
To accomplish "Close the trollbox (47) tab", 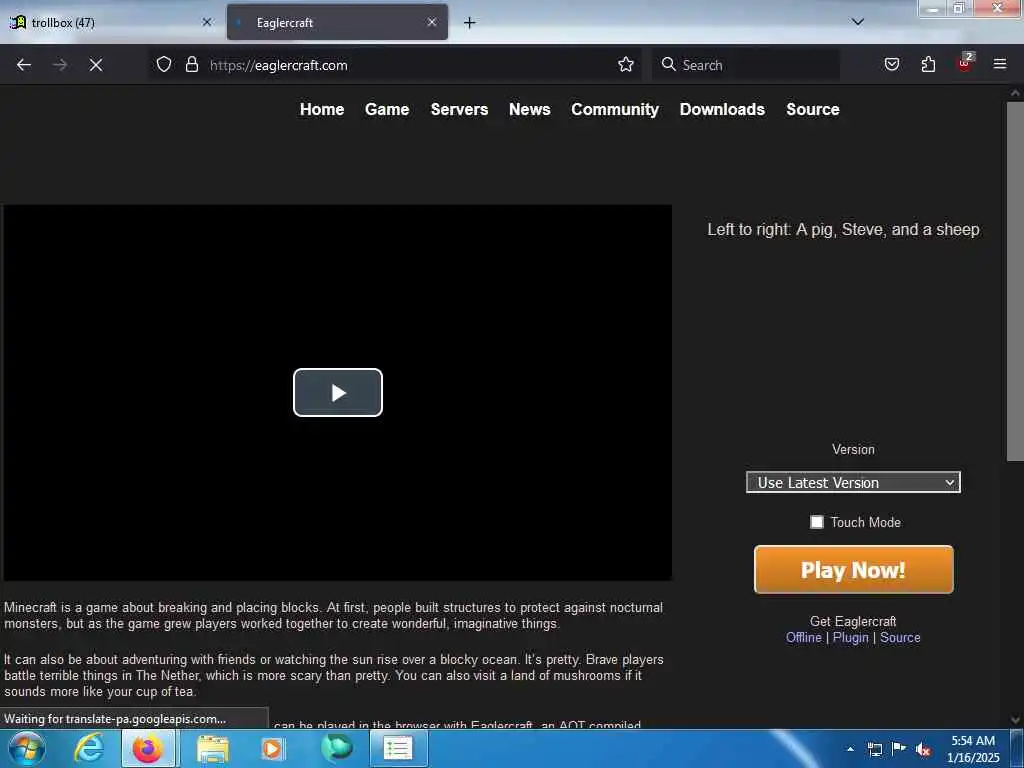I will pyautogui.click(x=207, y=22).
